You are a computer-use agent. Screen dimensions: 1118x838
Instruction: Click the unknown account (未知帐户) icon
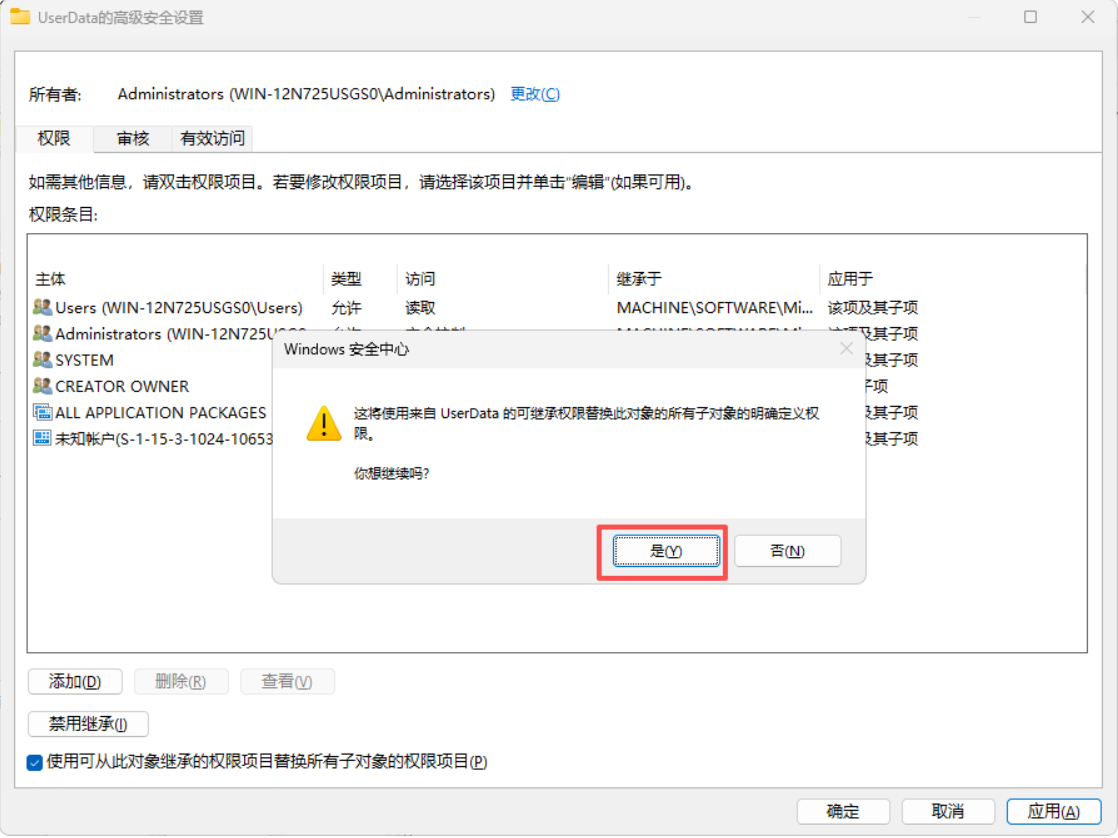[42, 438]
